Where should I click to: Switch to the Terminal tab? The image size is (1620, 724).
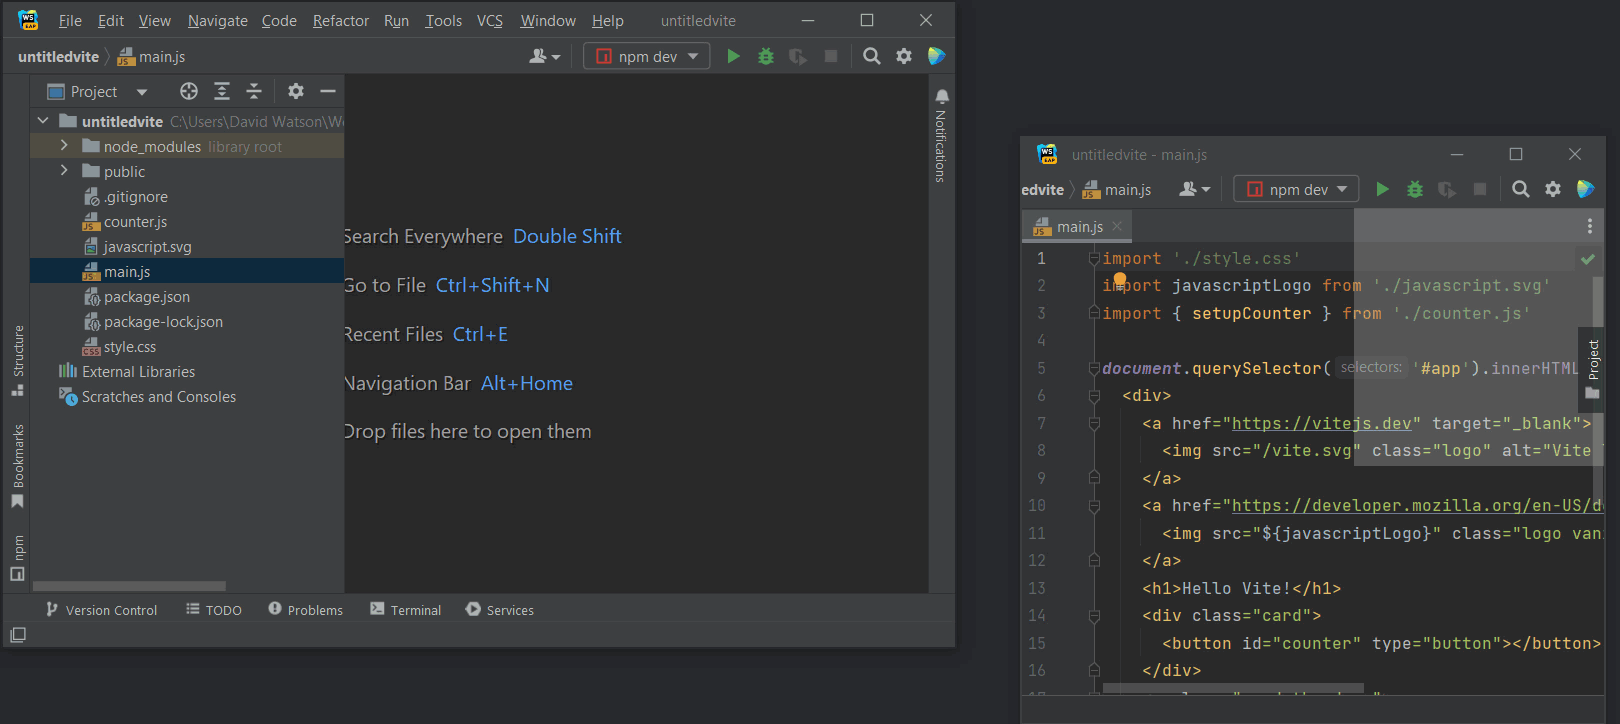click(x=405, y=610)
